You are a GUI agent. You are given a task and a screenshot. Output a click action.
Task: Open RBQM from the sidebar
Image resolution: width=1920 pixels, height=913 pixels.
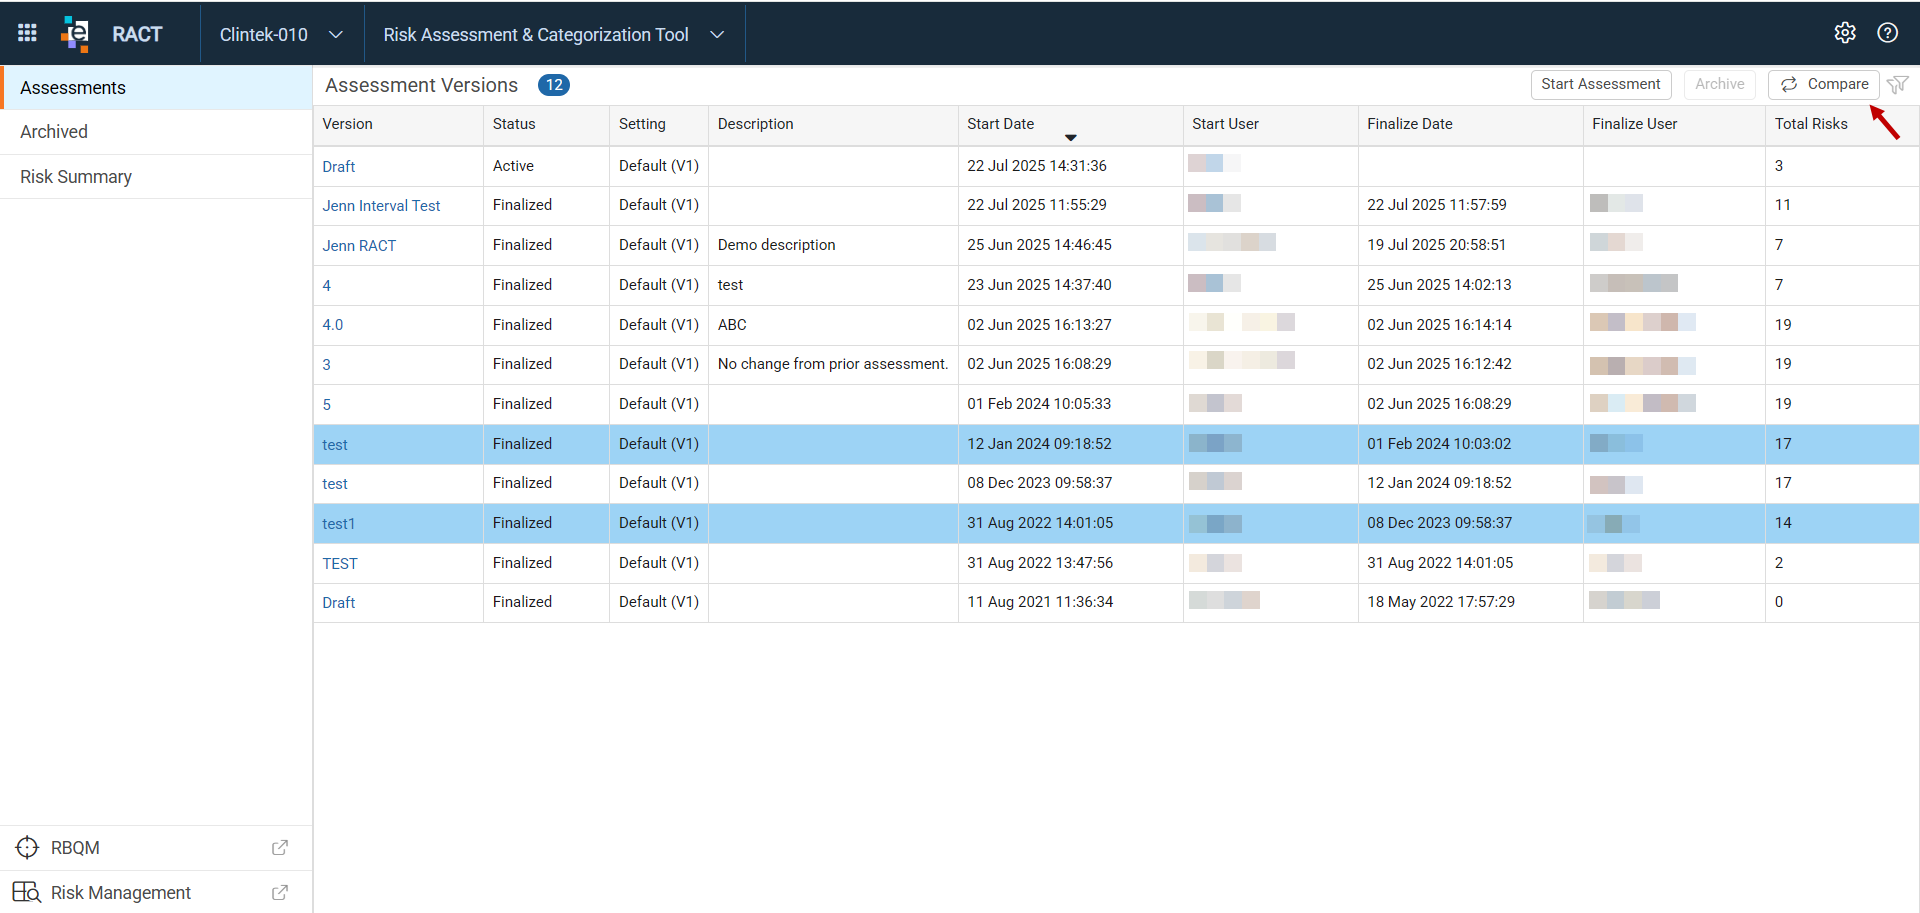156,848
